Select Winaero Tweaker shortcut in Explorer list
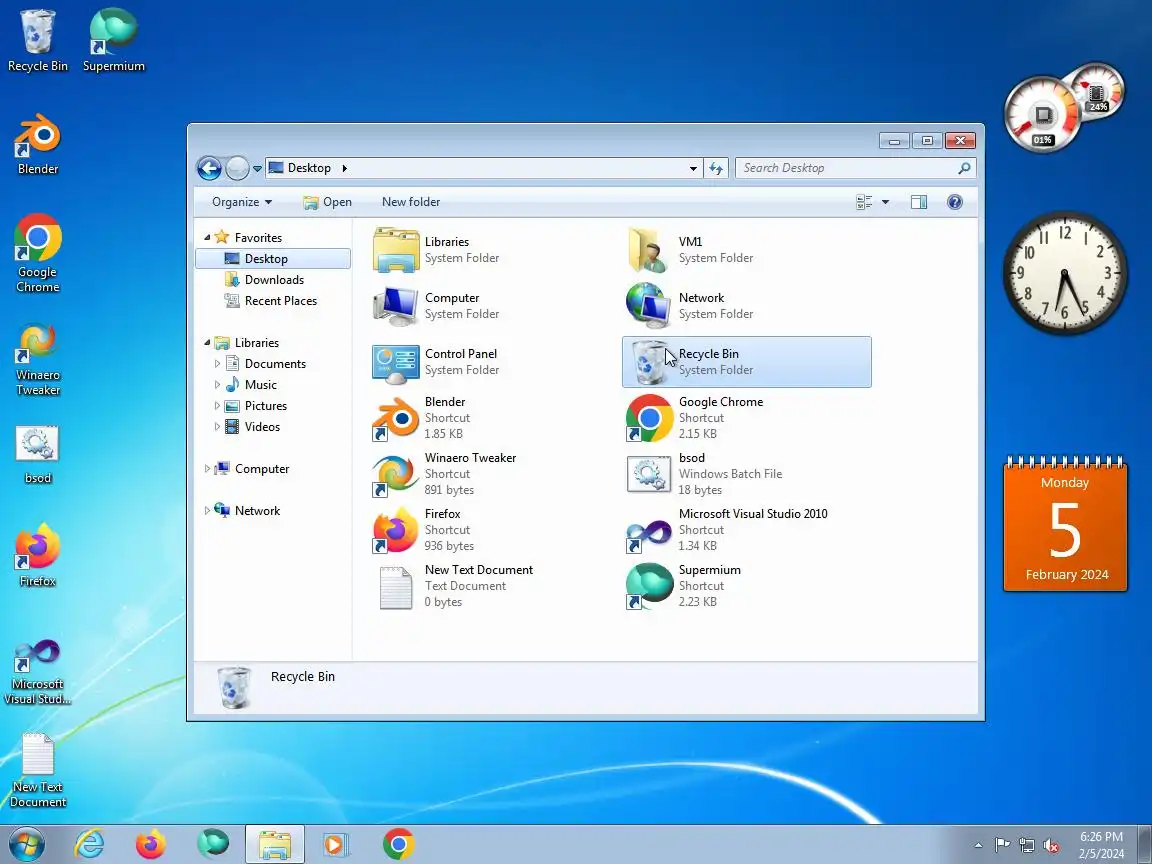The image size is (1152, 864). coord(444,473)
